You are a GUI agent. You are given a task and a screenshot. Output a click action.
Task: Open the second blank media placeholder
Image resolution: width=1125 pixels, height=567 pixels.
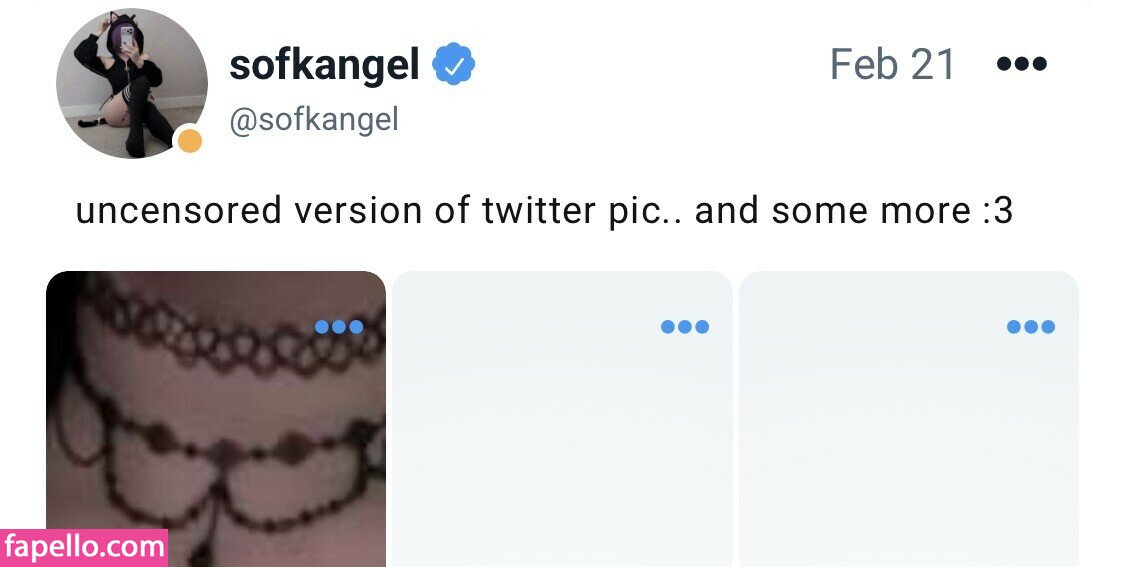pyautogui.click(x=562, y=440)
